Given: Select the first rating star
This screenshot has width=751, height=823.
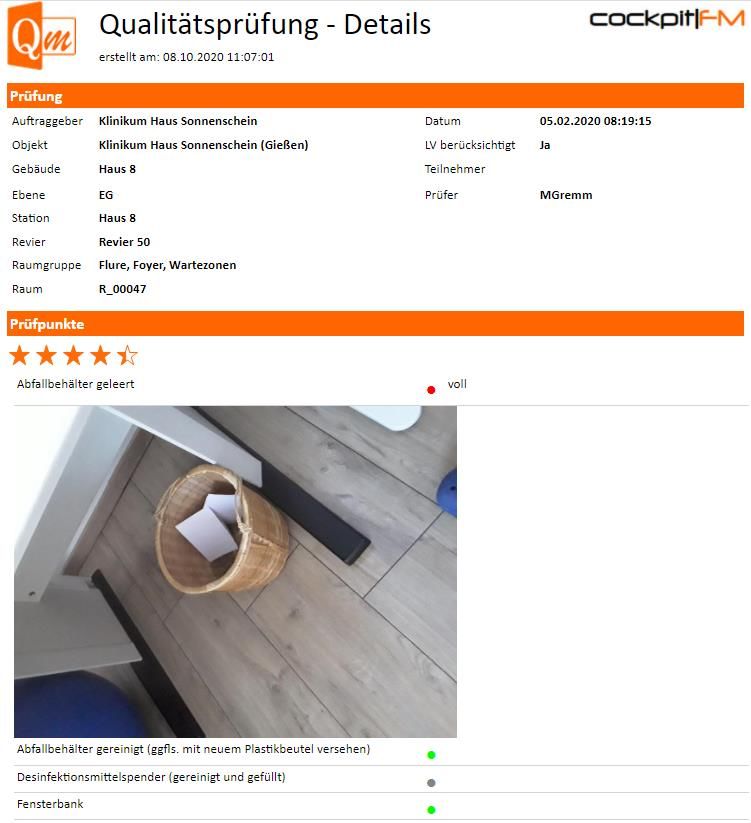Looking at the screenshot, I should [20, 355].
